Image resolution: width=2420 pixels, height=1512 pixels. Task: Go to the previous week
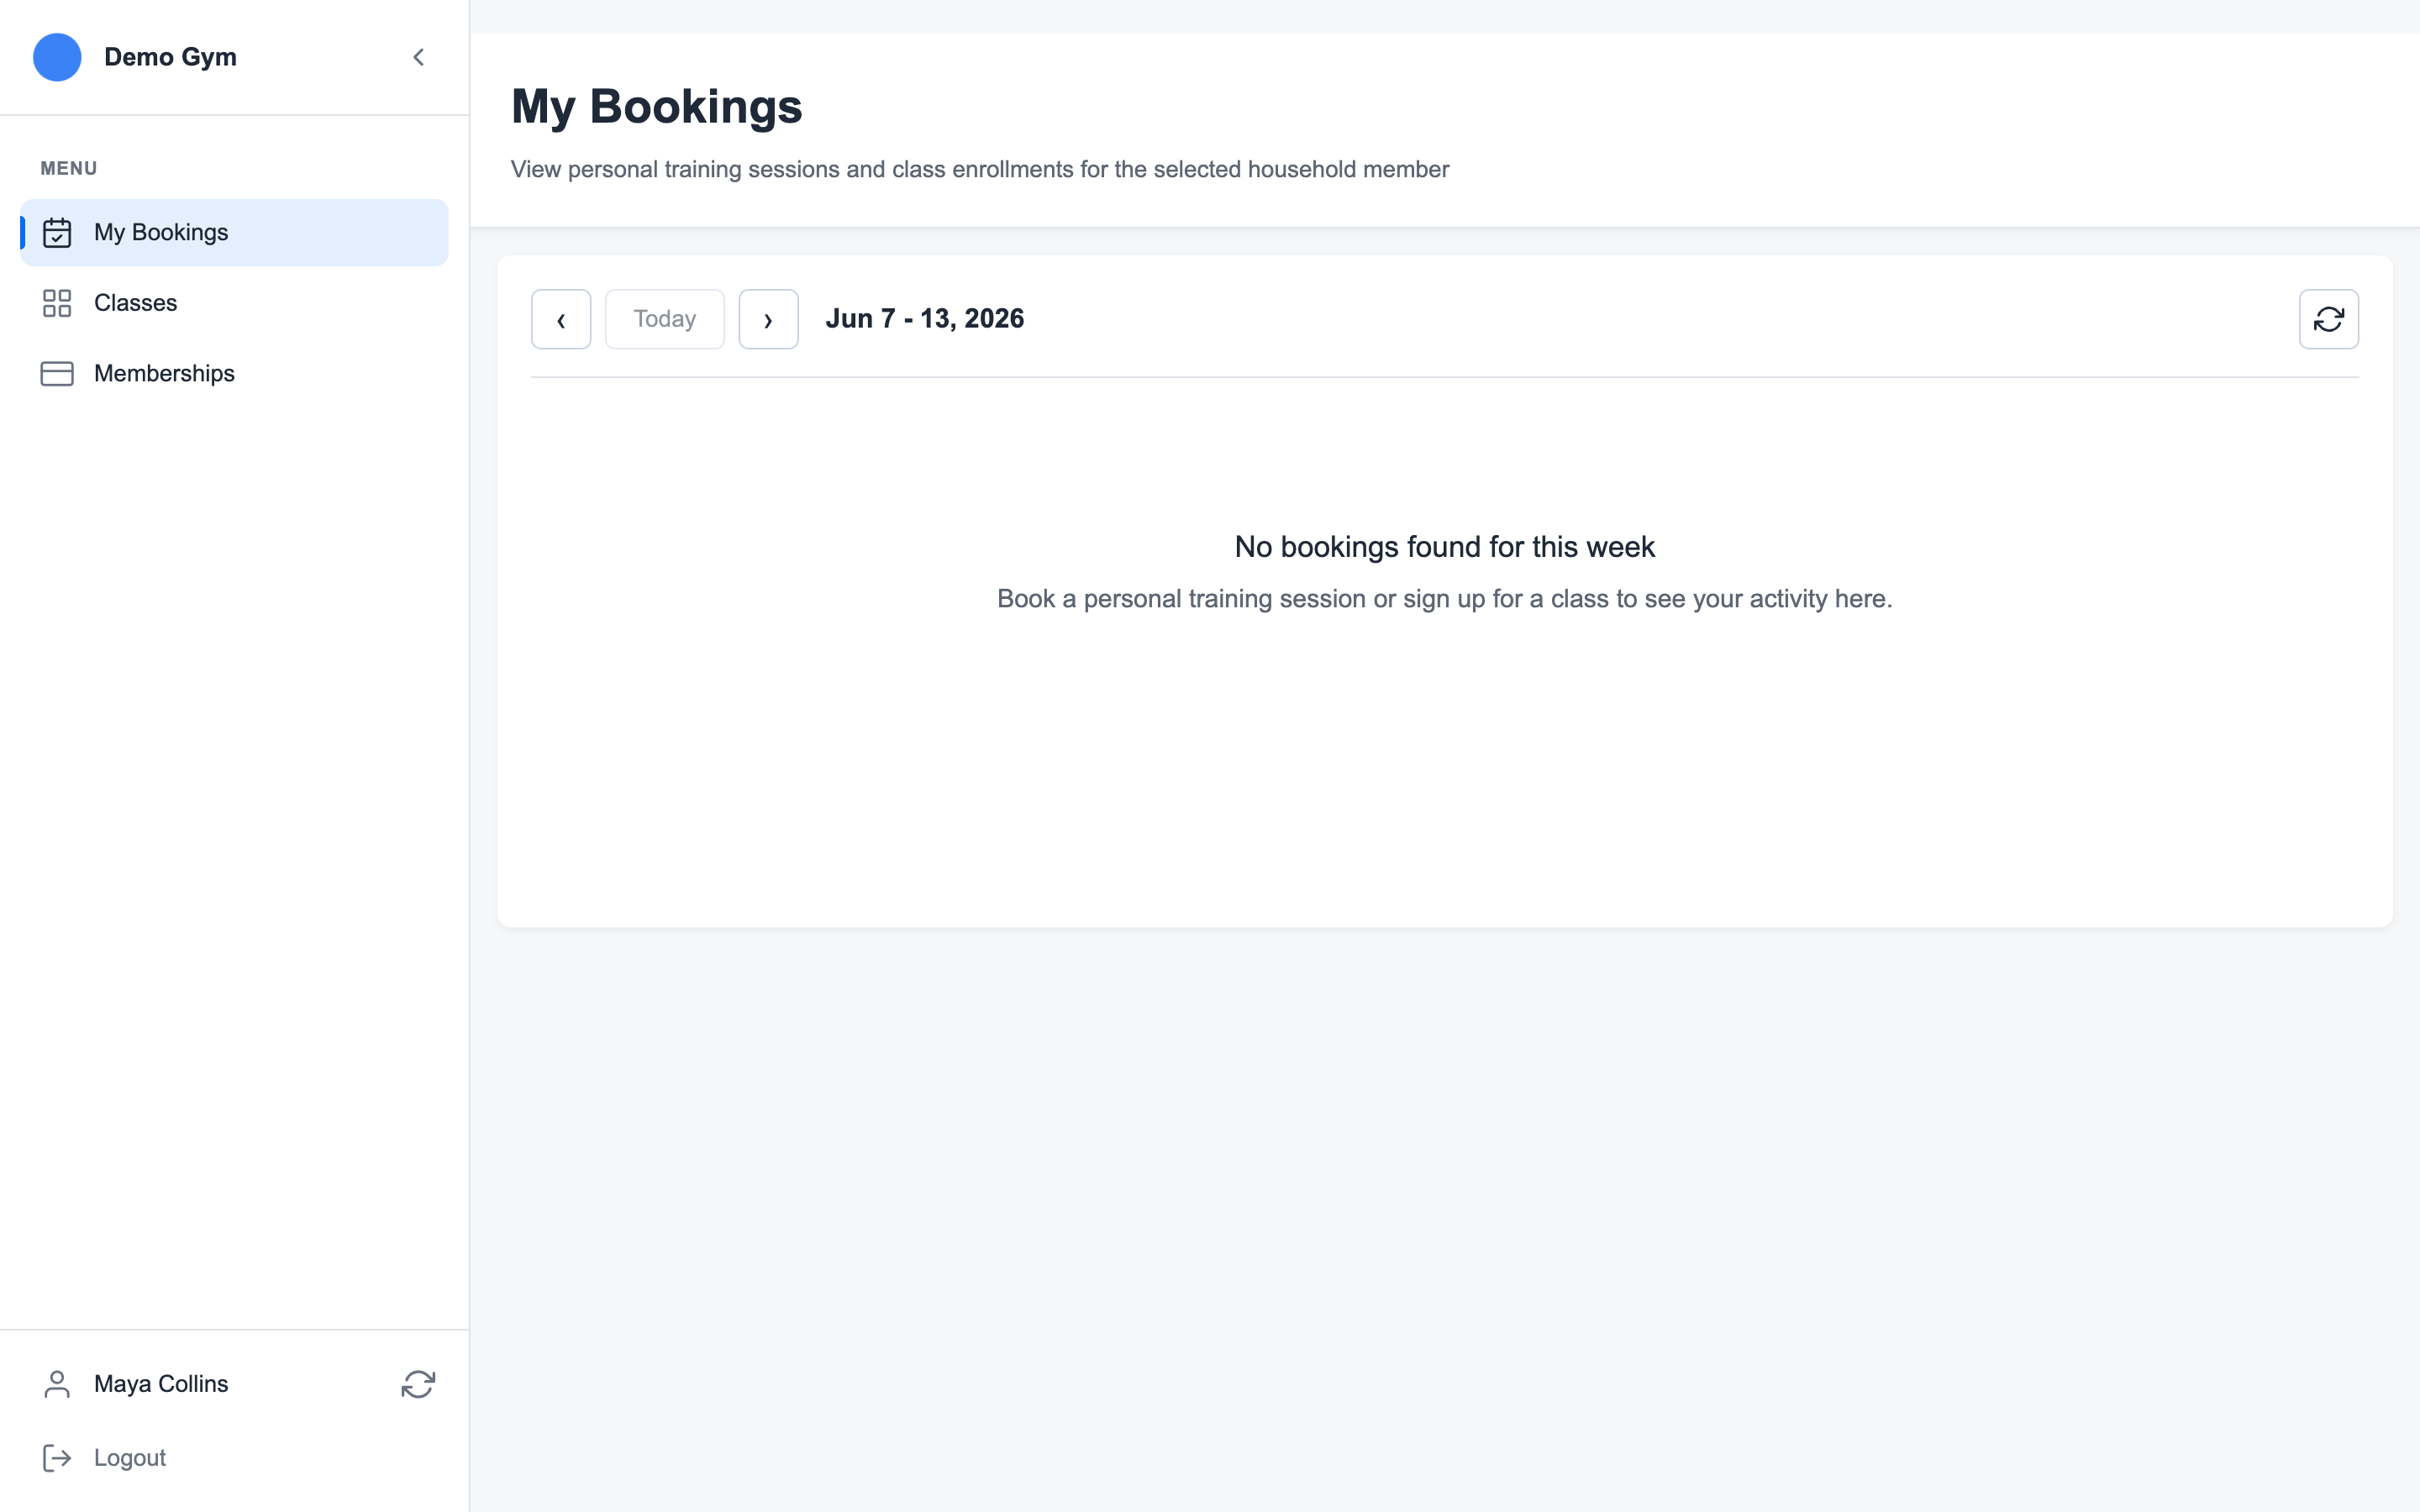point(561,319)
